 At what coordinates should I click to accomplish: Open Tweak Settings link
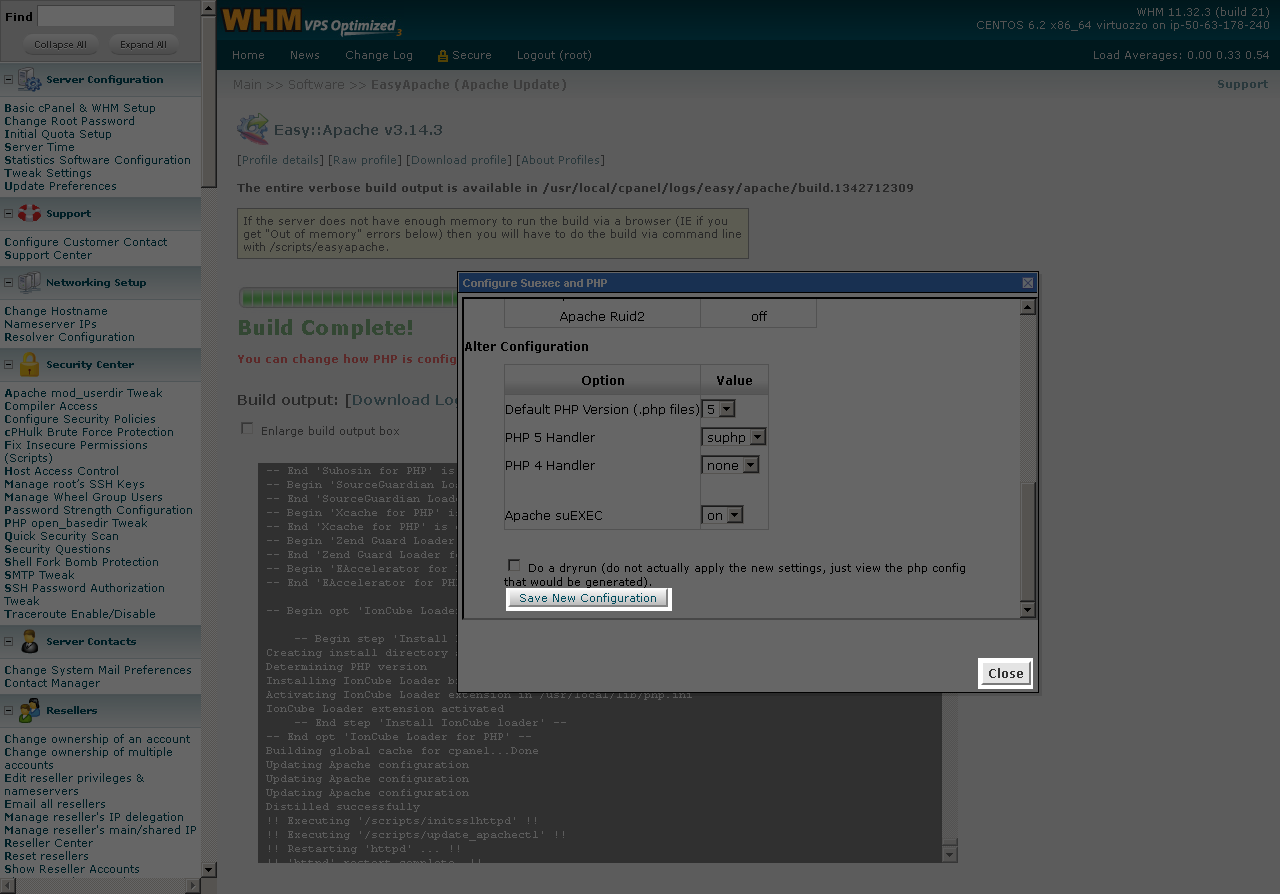coord(48,173)
